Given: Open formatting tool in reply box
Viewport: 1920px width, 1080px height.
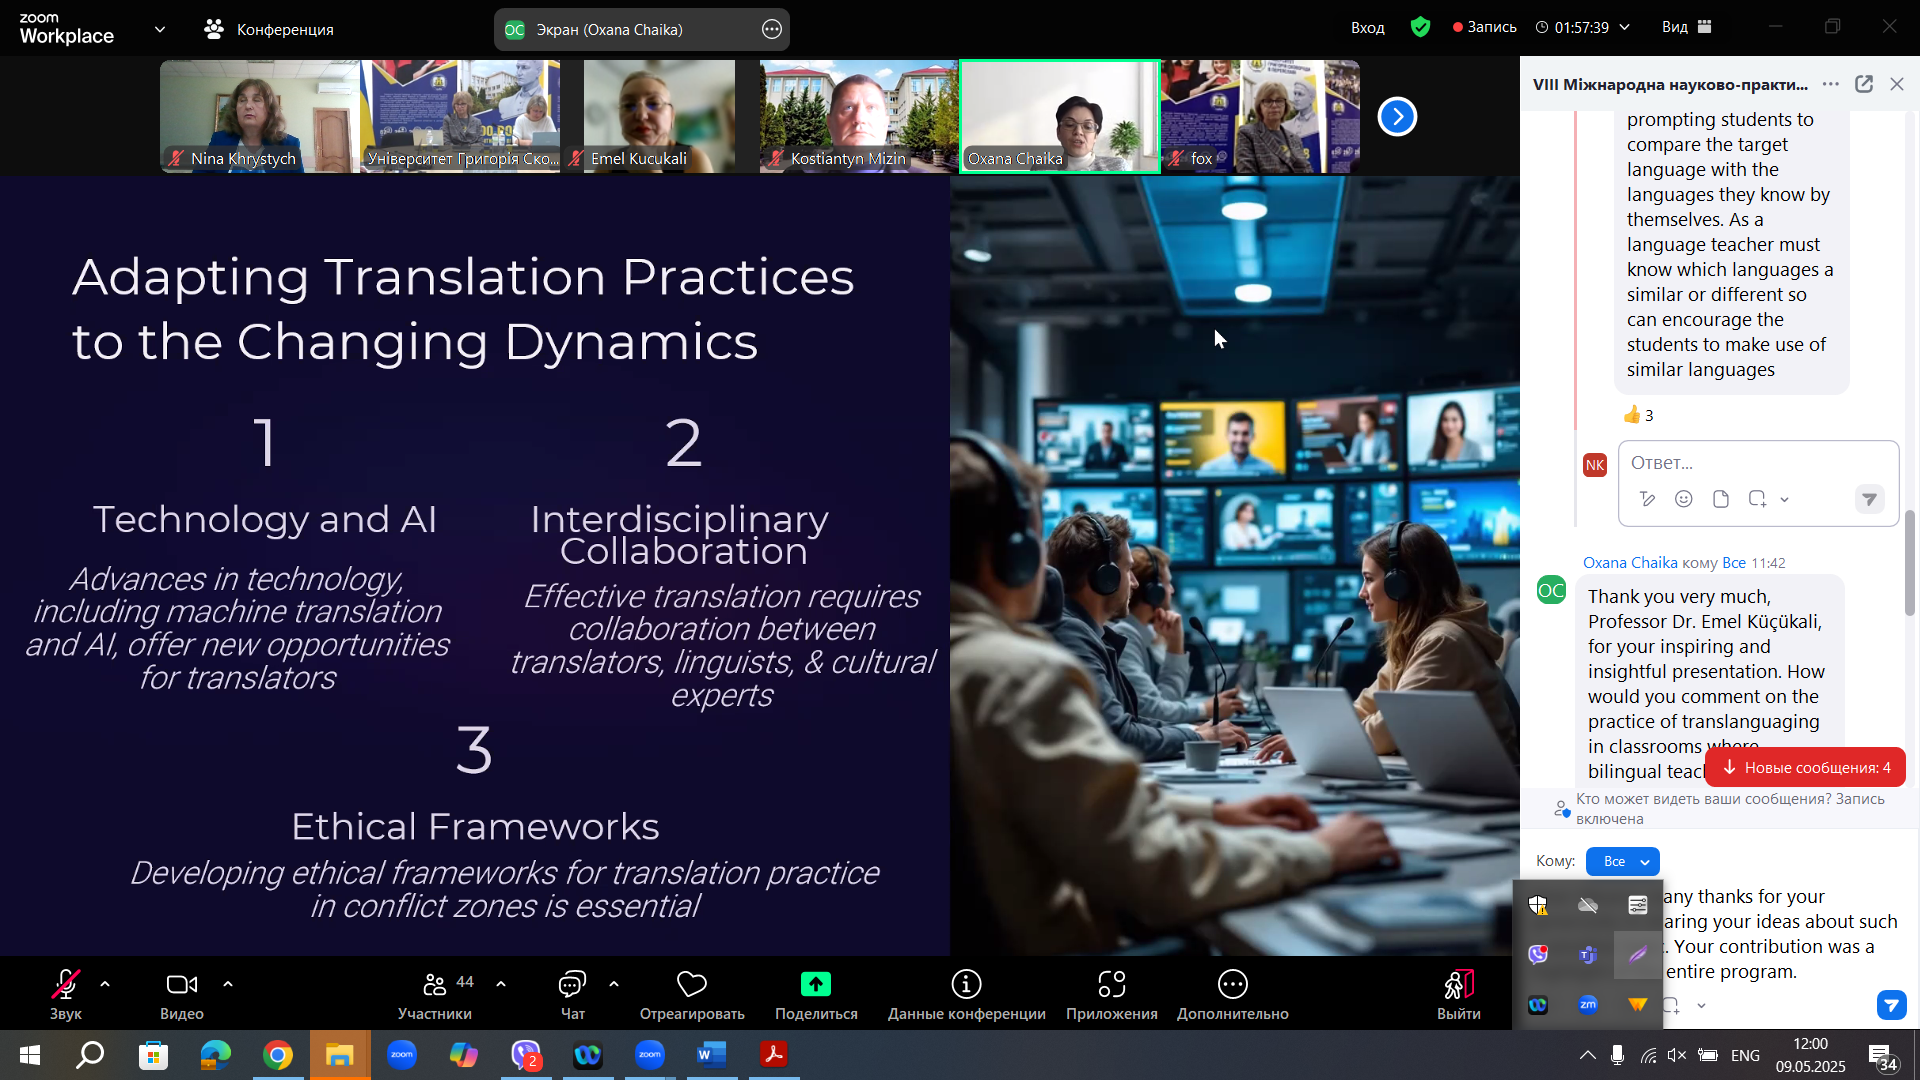Looking at the screenshot, I should tap(1648, 499).
